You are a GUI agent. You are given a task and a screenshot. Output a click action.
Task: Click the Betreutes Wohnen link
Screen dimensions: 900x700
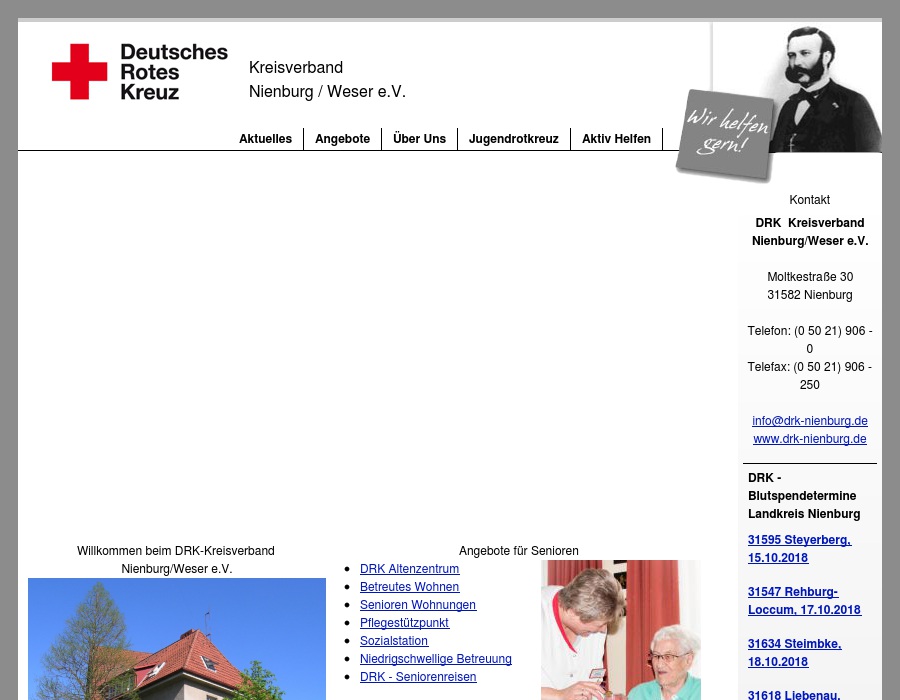click(409, 586)
